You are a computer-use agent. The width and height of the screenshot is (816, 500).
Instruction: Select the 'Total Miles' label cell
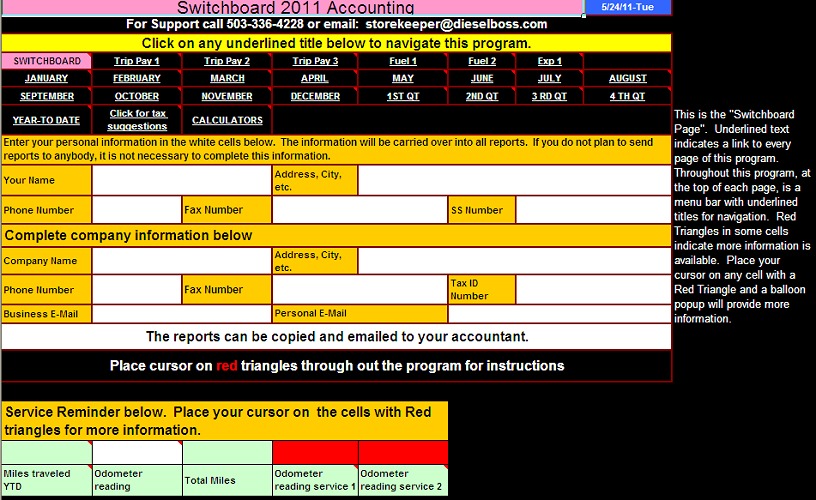227,480
